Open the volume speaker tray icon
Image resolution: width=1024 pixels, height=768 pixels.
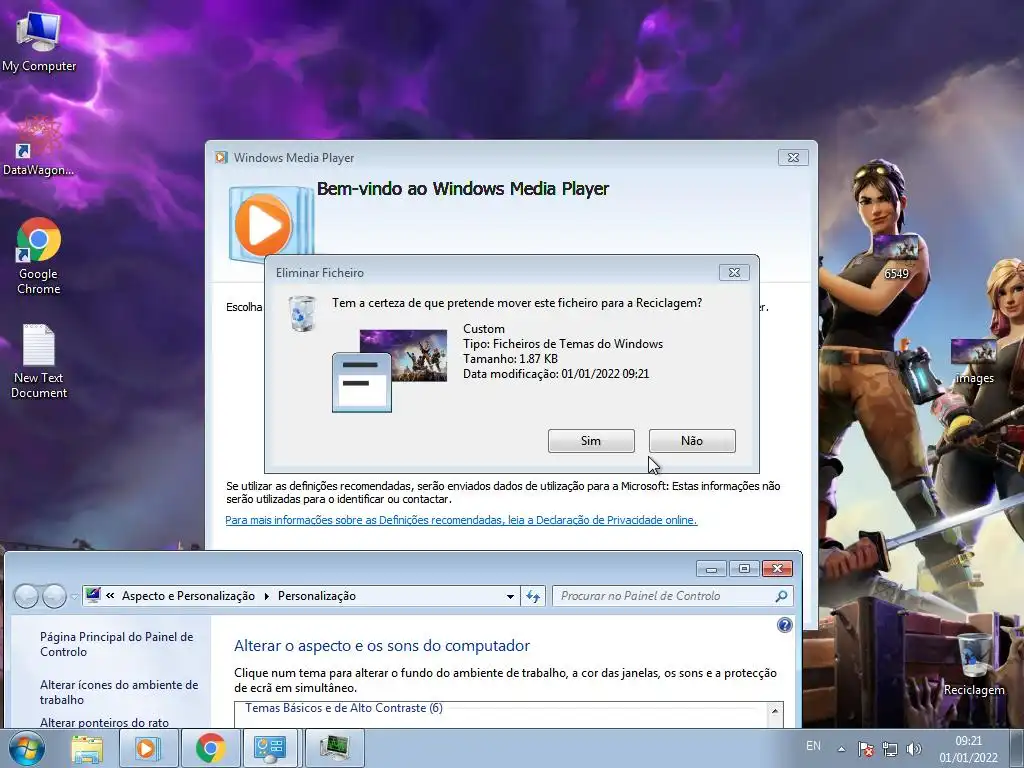pos(914,749)
